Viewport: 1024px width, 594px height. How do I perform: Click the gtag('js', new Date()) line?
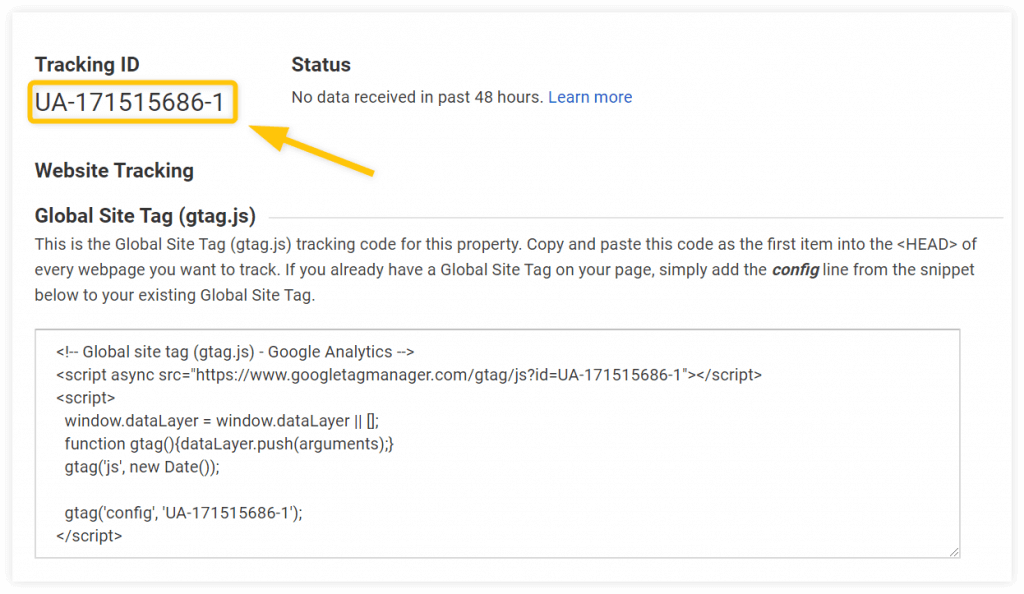pyautogui.click(x=140, y=466)
